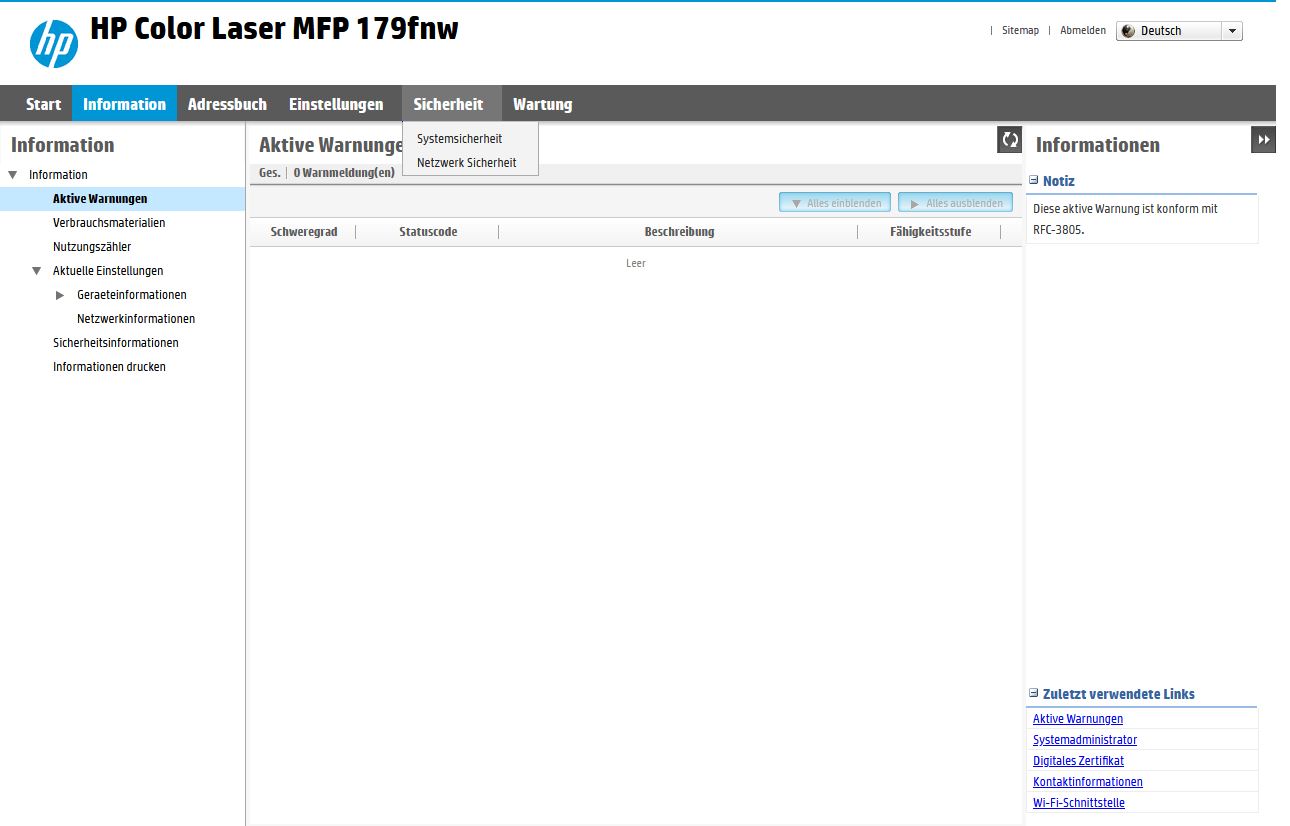Open the Kontaktinformationen recent link
This screenshot has width=1290, height=826.
point(1088,782)
